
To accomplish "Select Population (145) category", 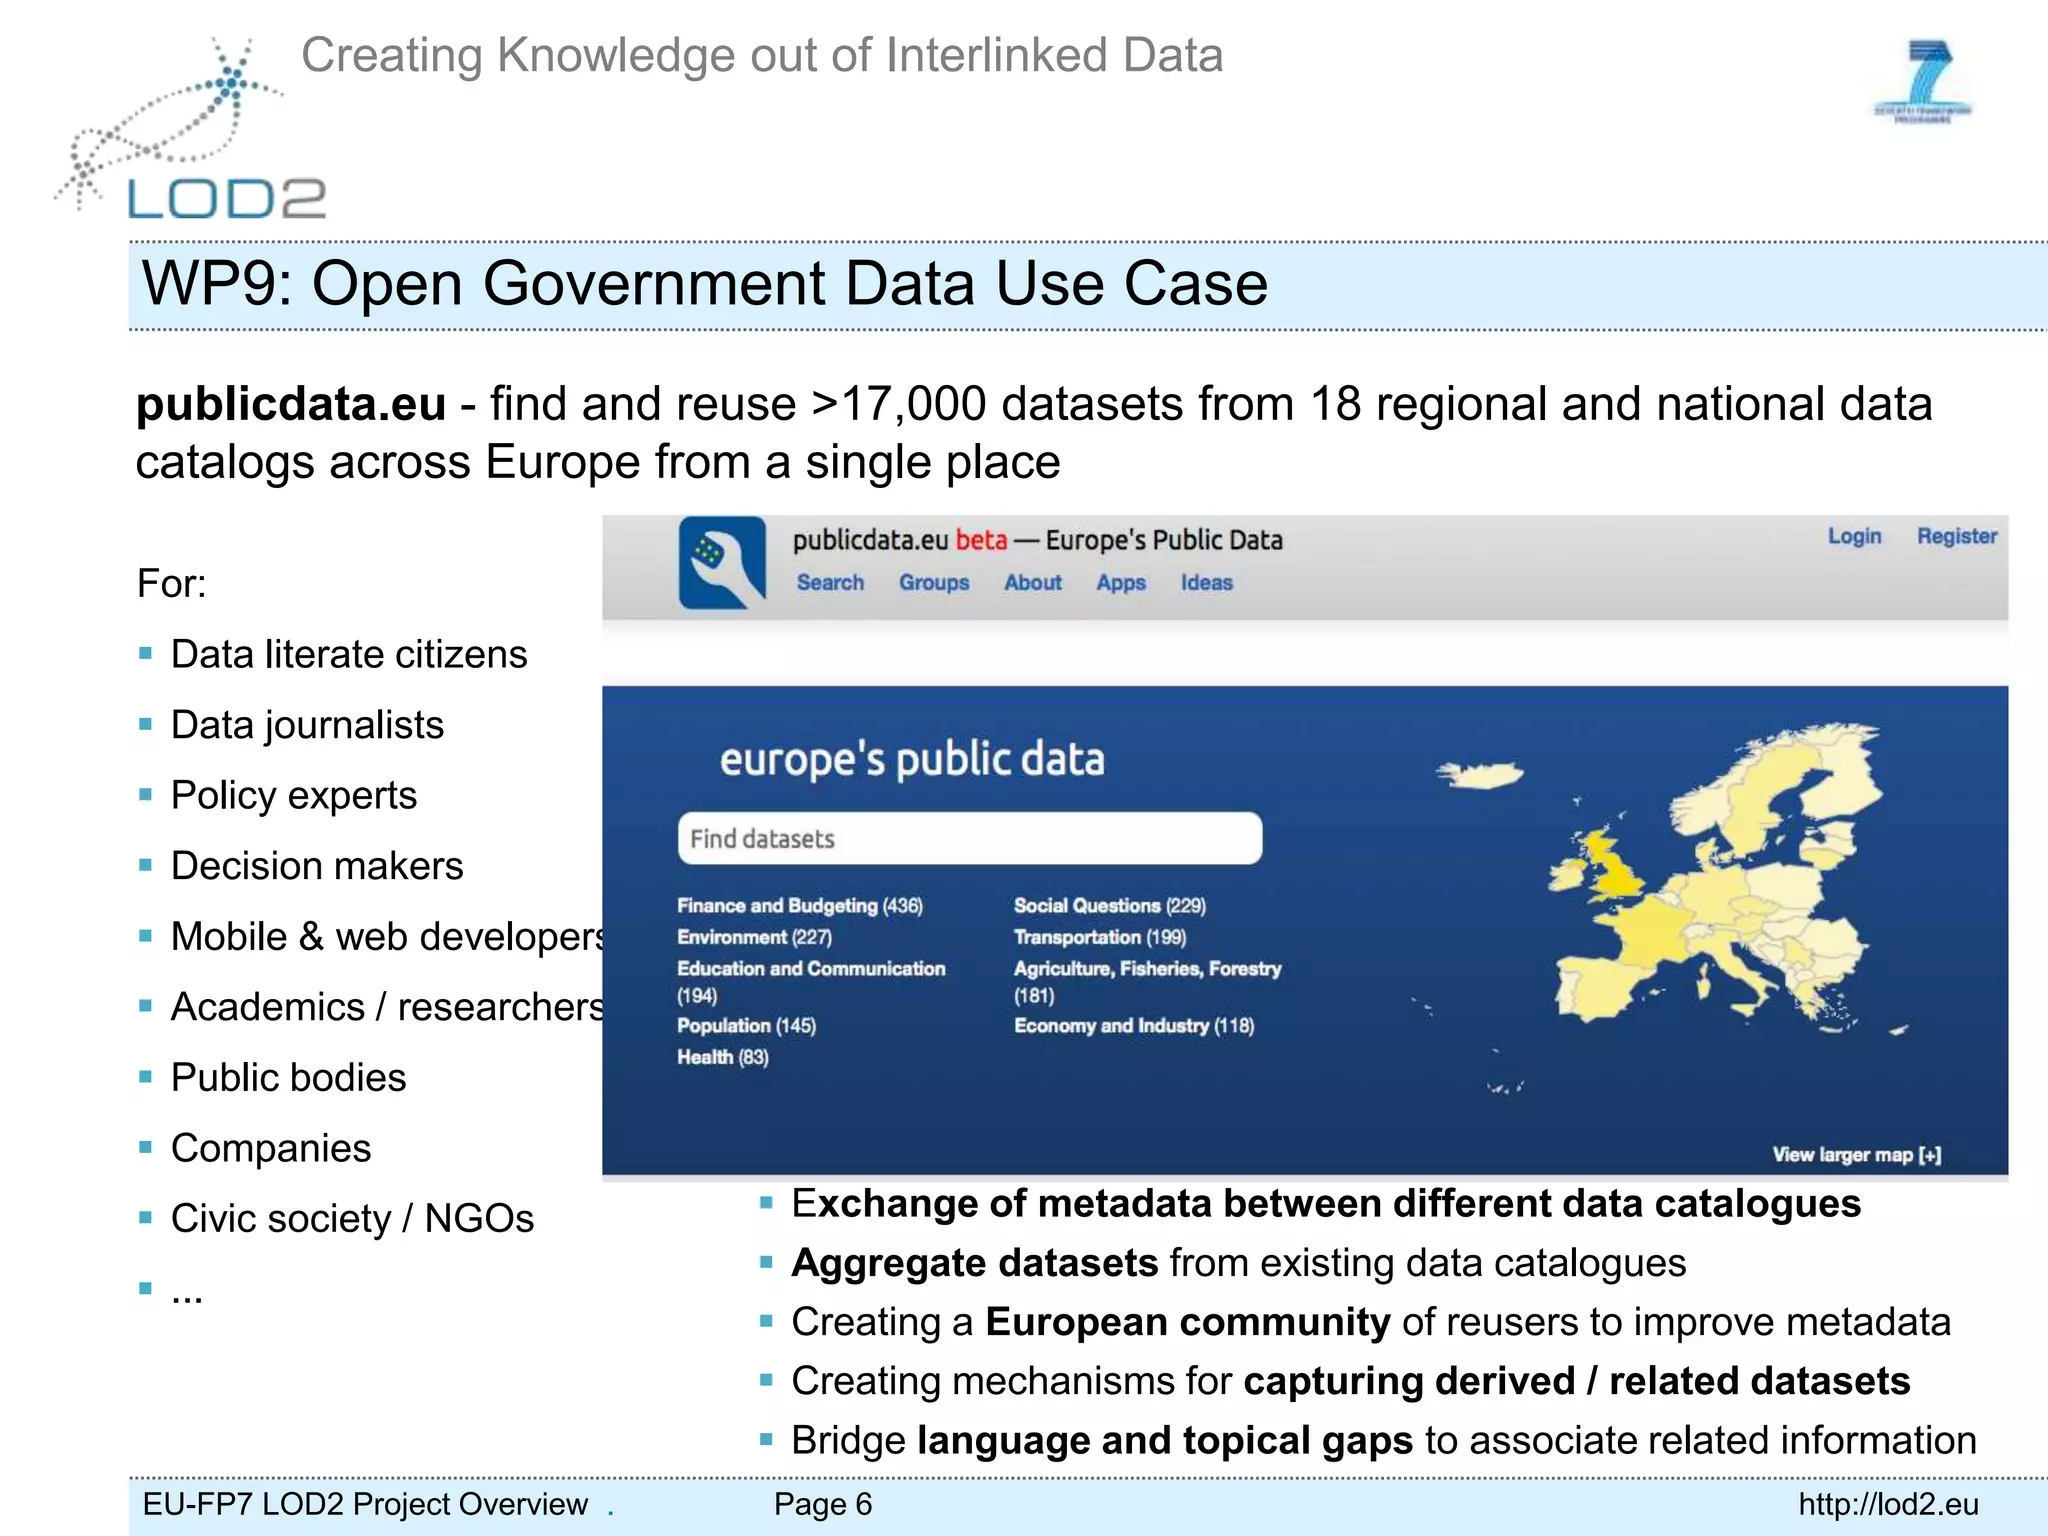I will click(746, 1026).
